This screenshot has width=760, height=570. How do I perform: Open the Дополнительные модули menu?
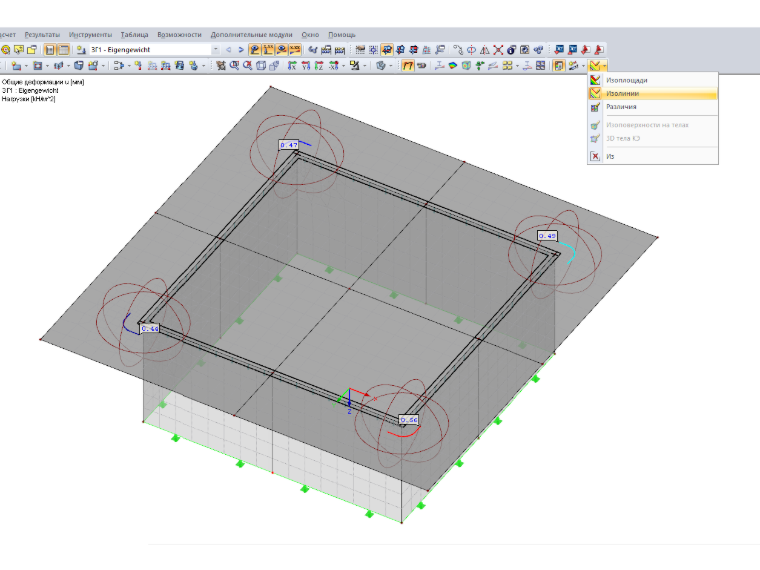tap(251, 35)
